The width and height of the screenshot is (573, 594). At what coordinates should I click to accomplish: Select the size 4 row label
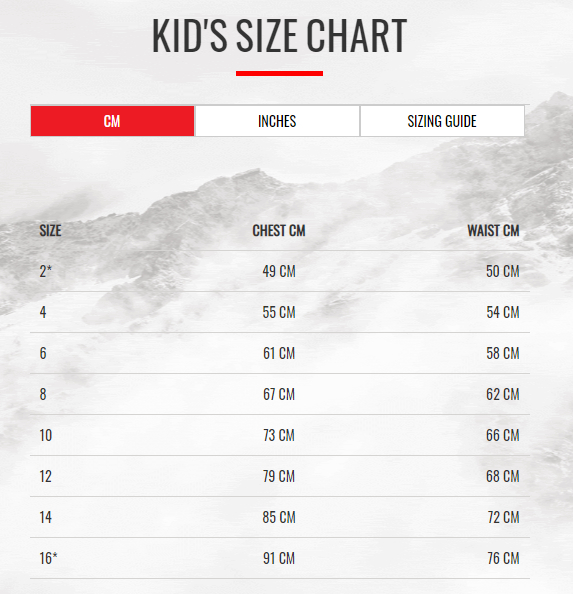point(43,313)
